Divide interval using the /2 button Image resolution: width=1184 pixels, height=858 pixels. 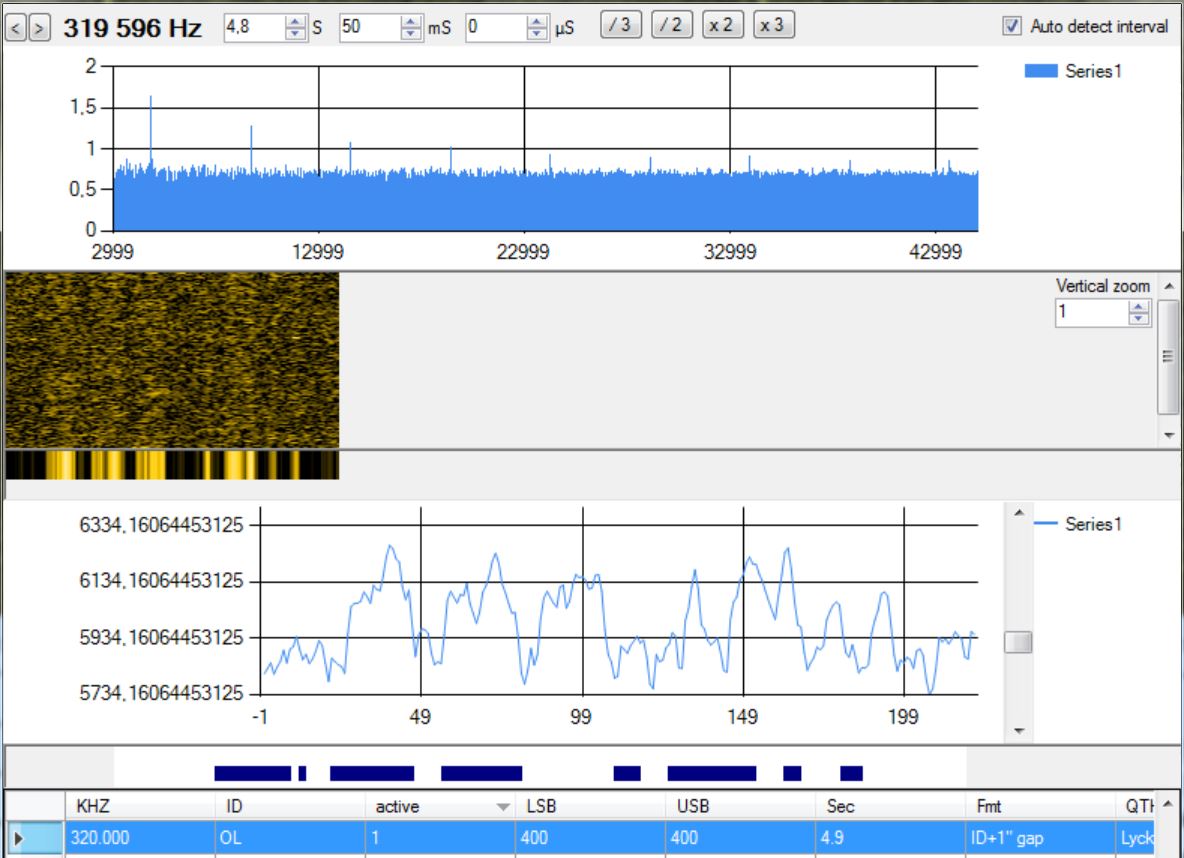(672, 25)
